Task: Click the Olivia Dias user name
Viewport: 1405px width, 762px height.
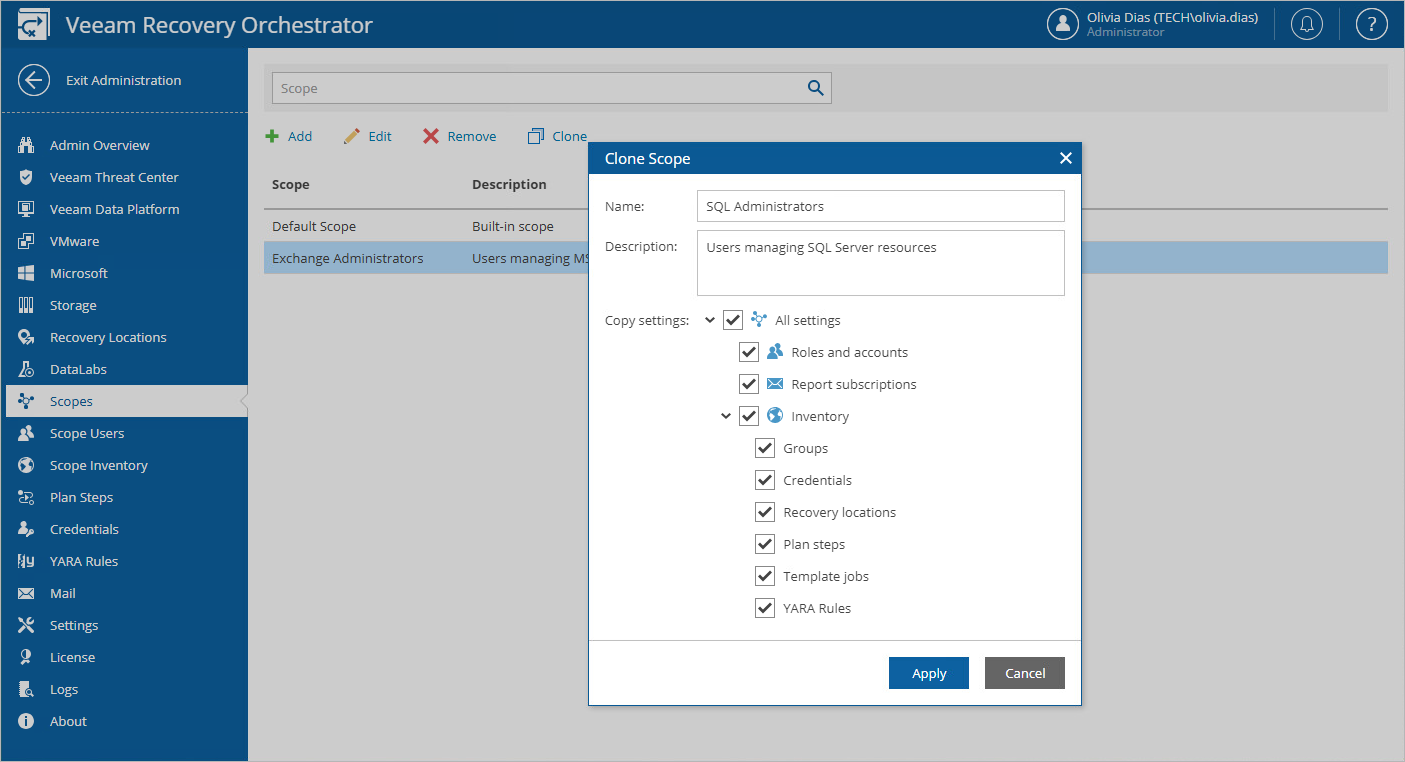Action: (x=1172, y=17)
